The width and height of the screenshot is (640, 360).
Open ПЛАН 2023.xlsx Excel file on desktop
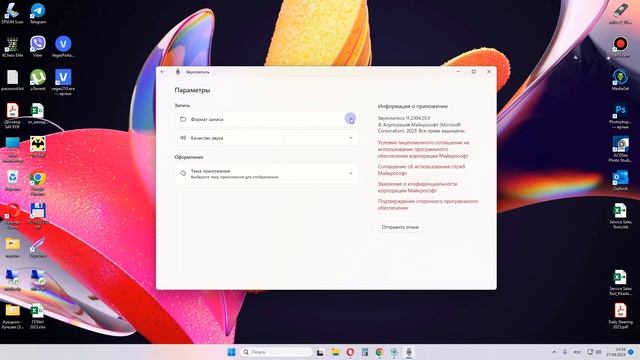pos(38,316)
